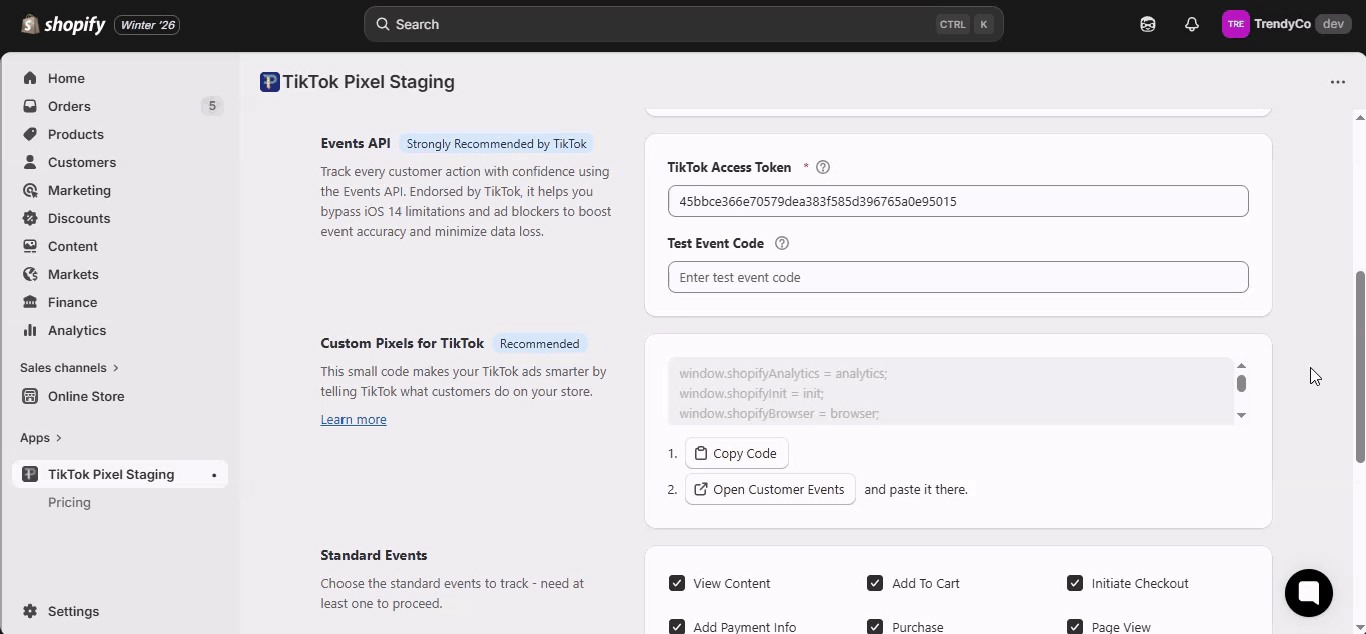Toggle the Add To Cart checkbox
This screenshot has height=634, width=1366.
tap(875, 584)
